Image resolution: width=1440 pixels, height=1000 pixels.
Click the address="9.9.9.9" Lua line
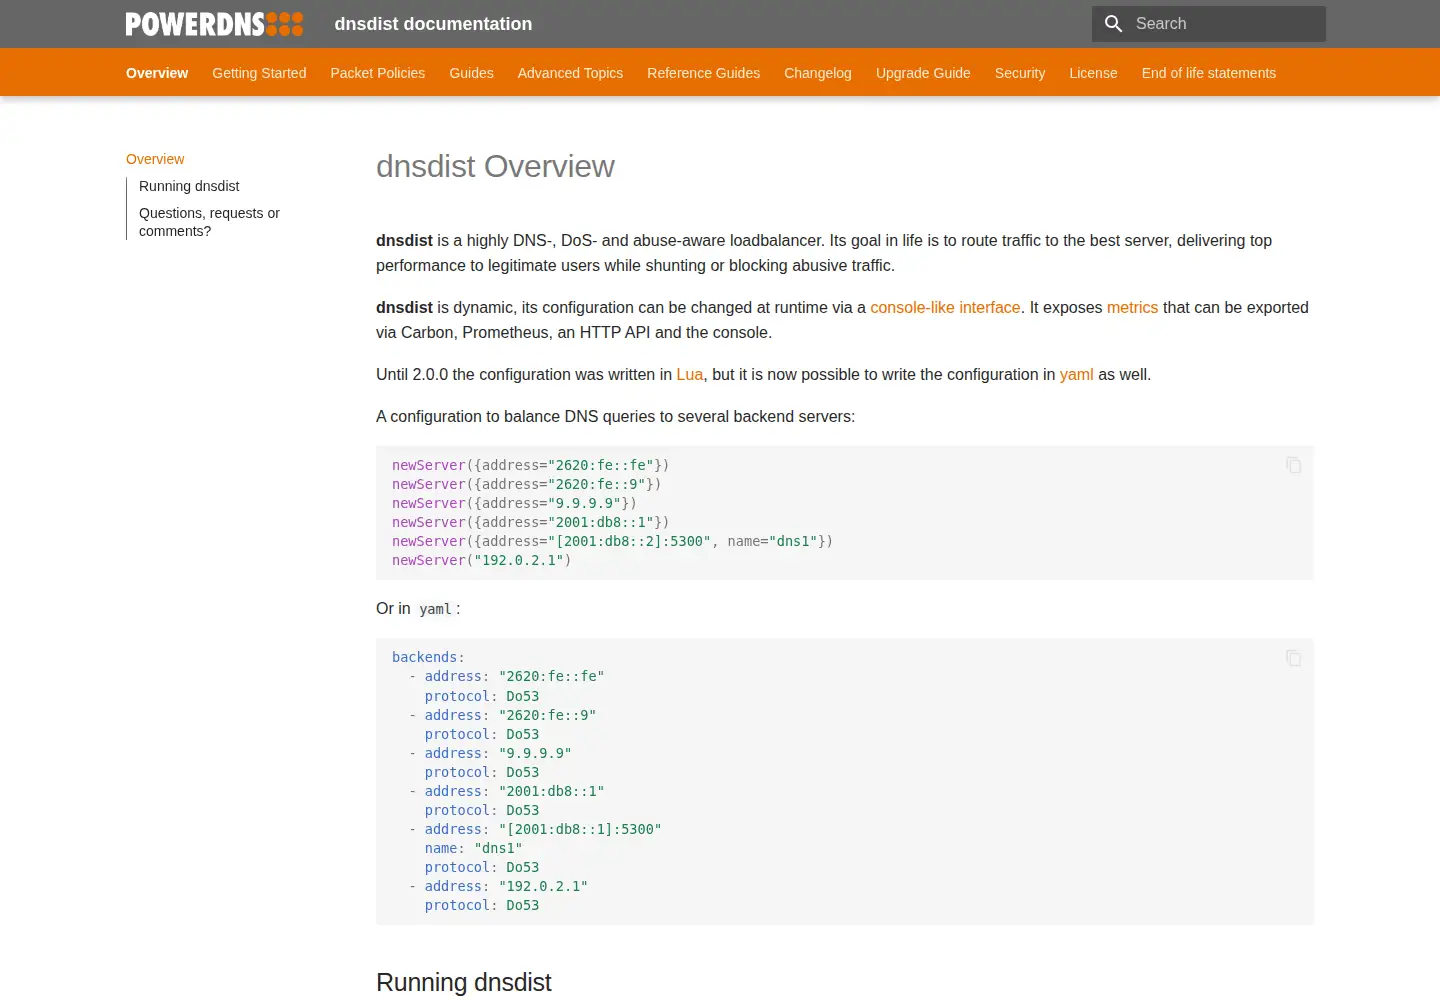click(x=514, y=504)
